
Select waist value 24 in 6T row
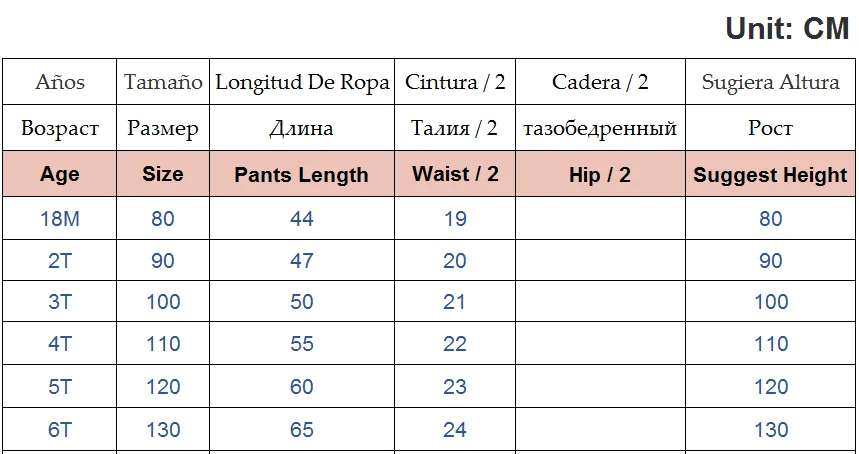tap(455, 430)
